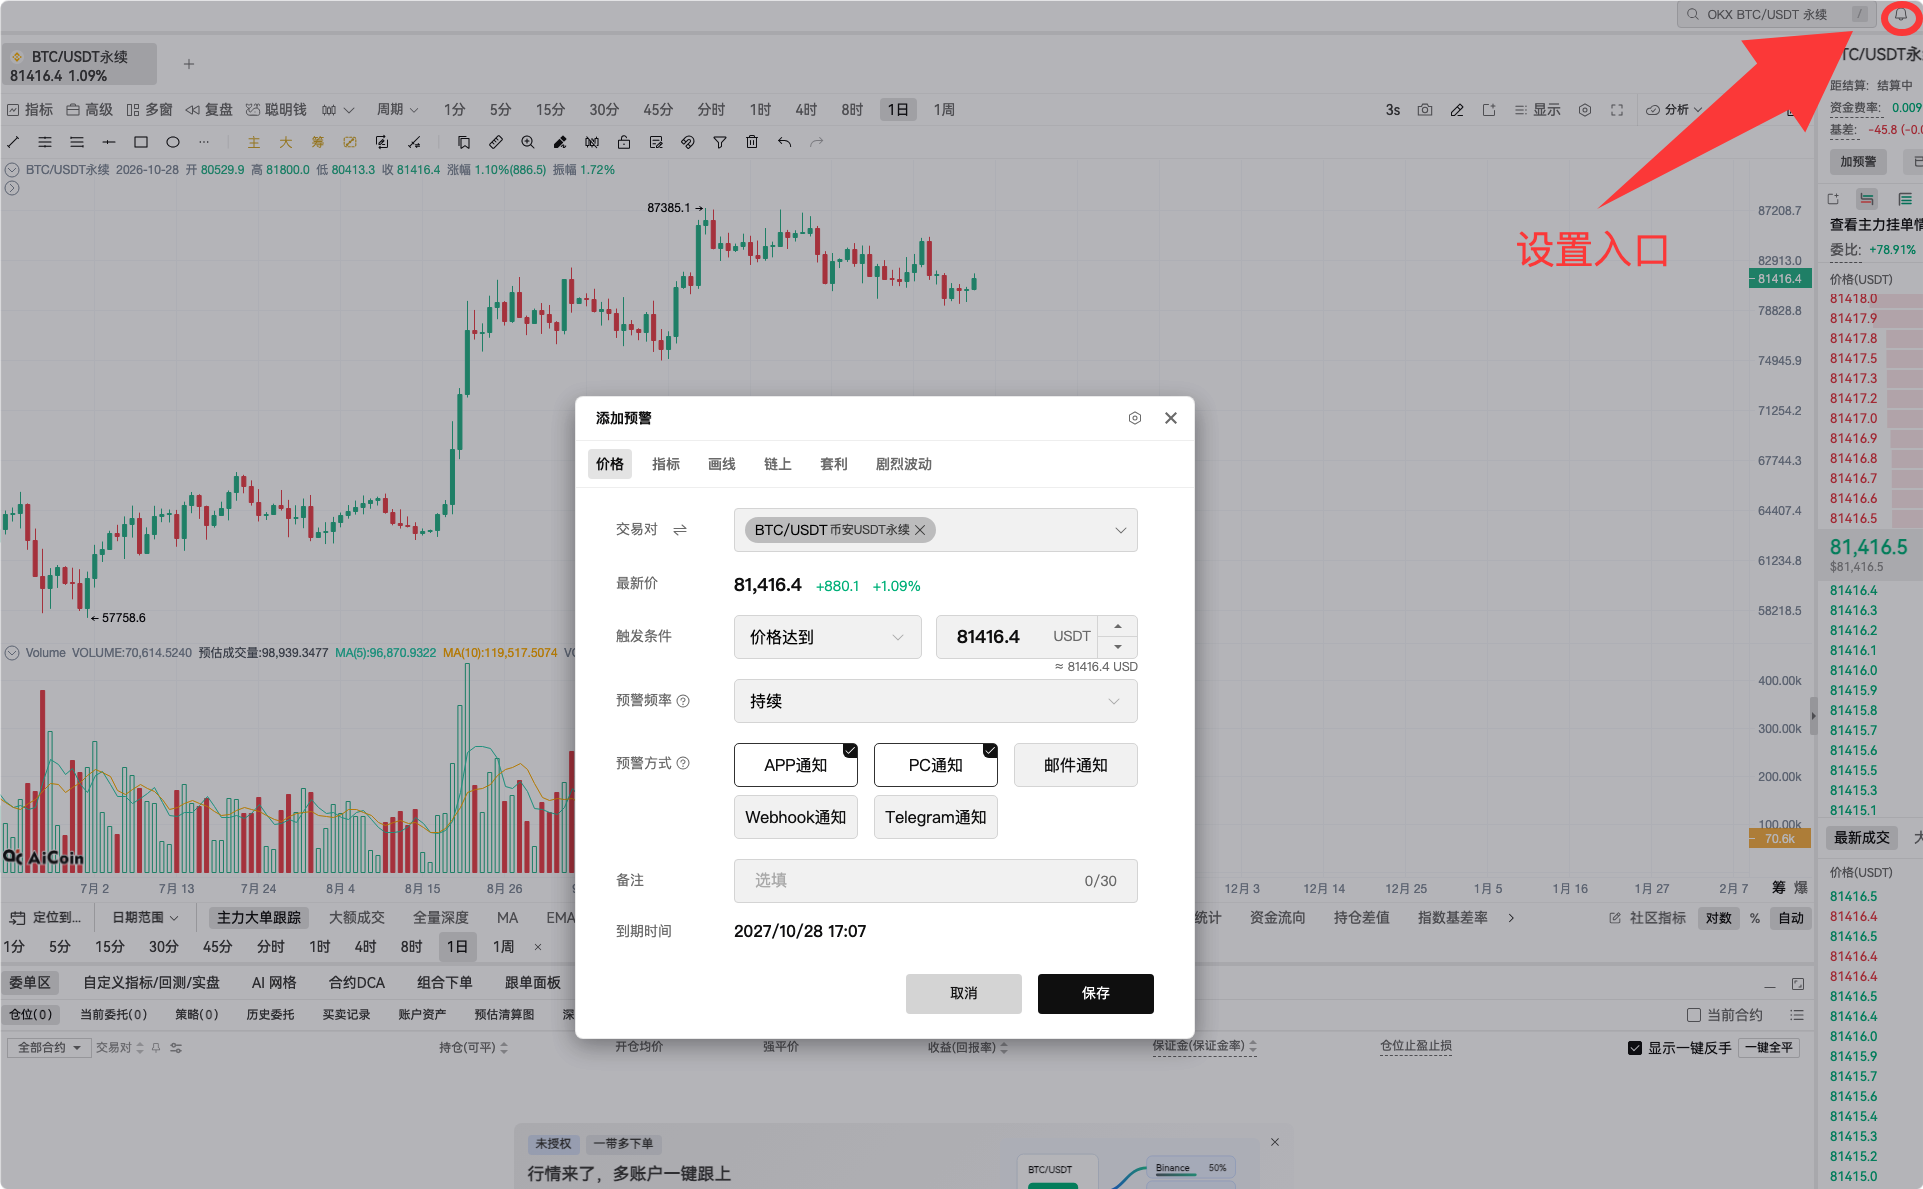The image size is (1923, 1189).
Task: Click the swap trading pair icon
Action: coord(680,530)
